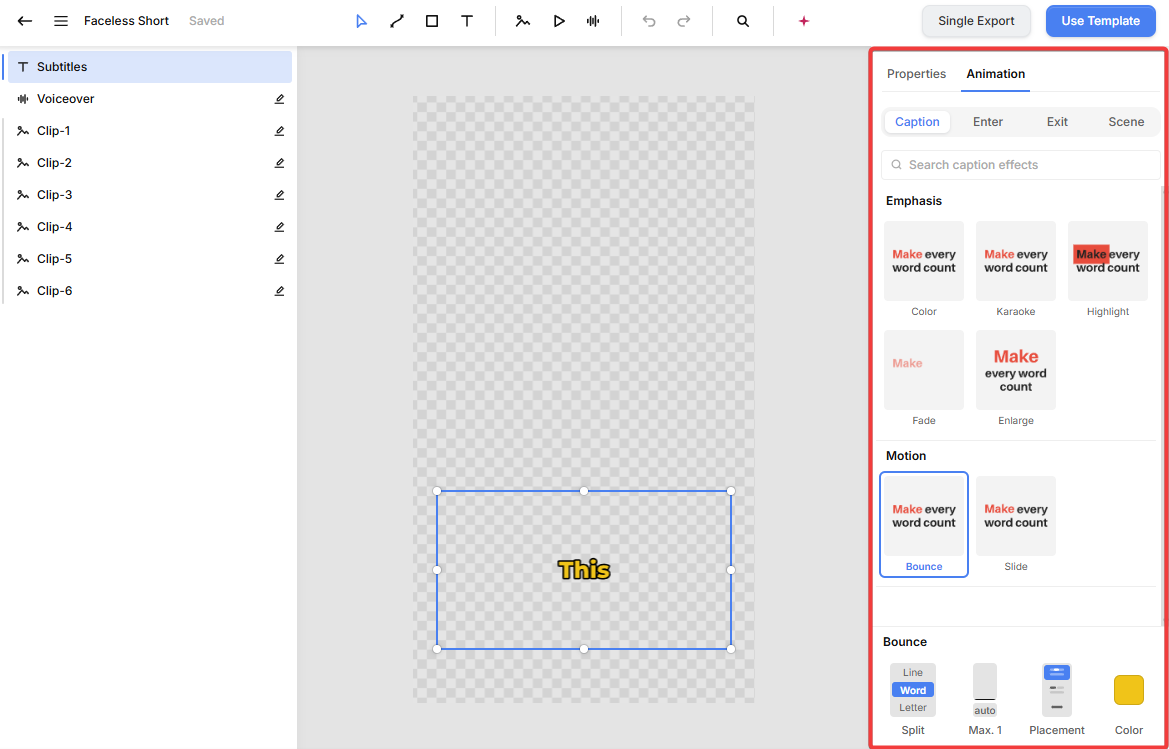The width and height of the screenshot is (1169, 749).
Task: Click the back arrow icon
Action: point(25,21)
